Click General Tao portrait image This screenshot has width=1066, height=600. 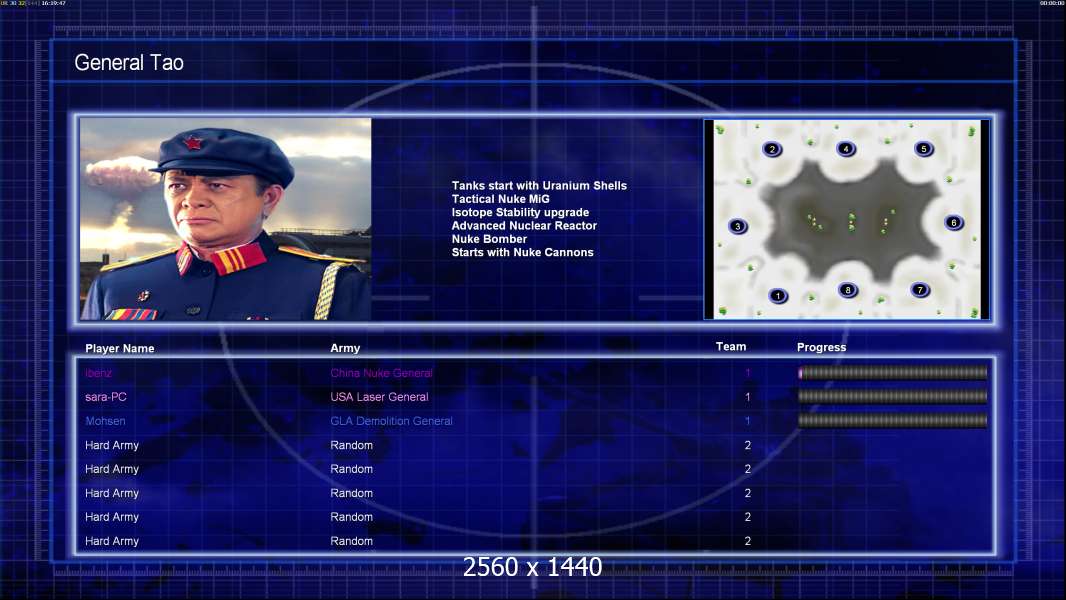tap(226, 219)
